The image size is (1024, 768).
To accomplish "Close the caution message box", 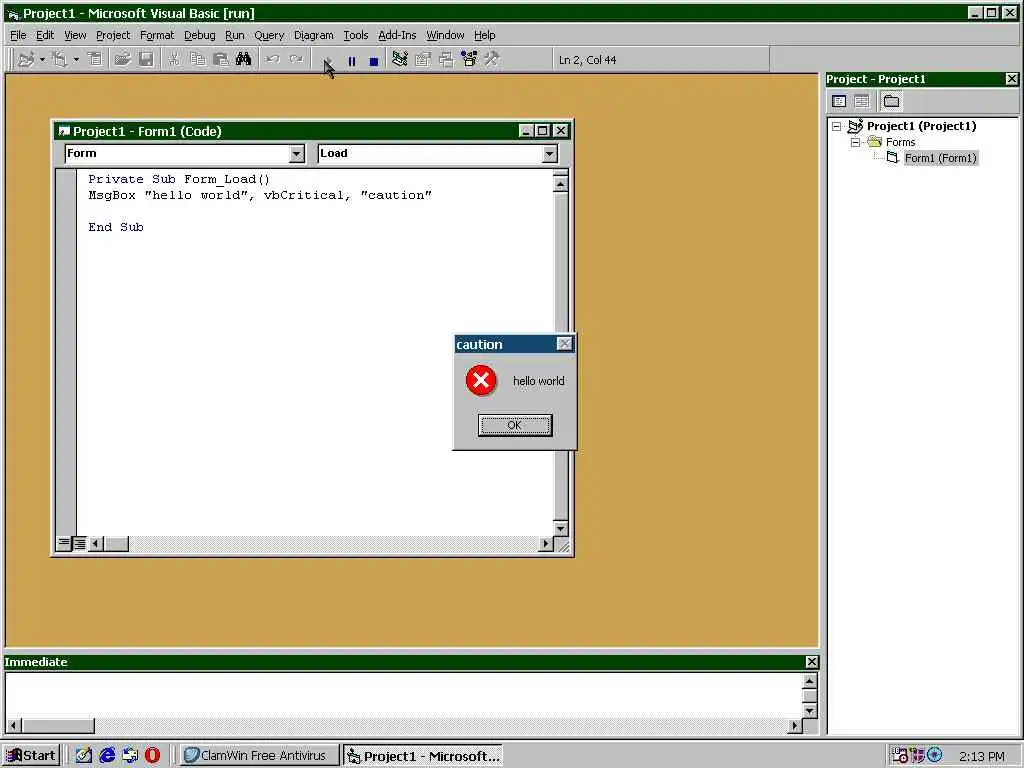I will 565,344.
